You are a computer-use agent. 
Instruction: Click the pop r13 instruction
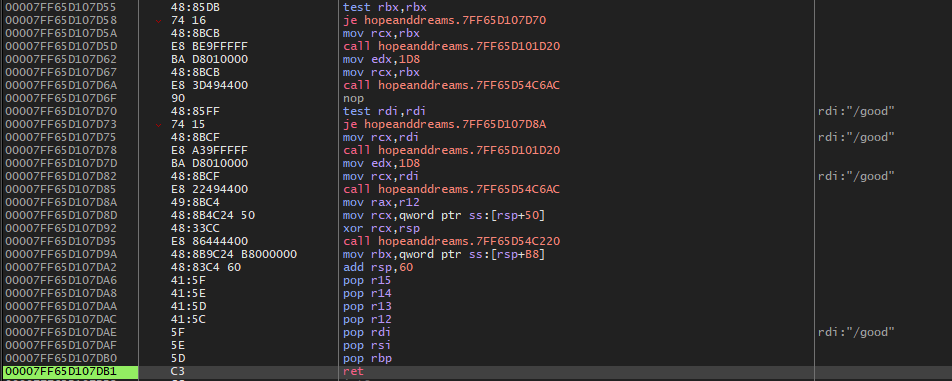[x=367, y=307]
